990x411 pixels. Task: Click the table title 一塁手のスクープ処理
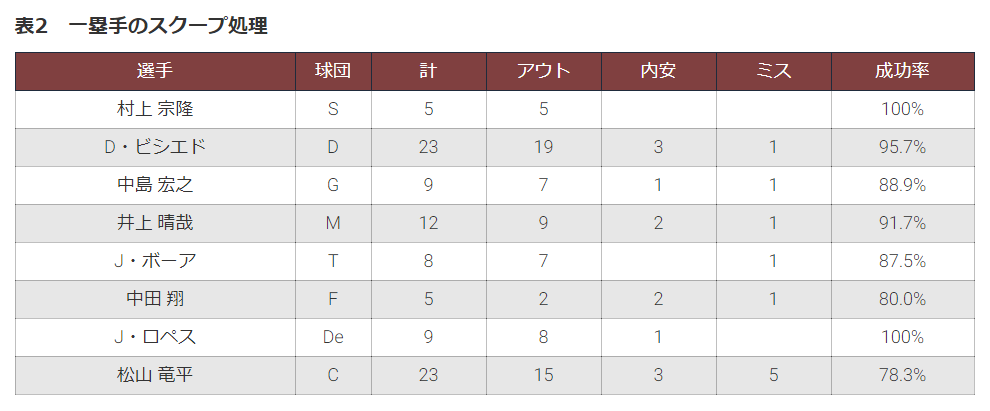pos(168,26)
